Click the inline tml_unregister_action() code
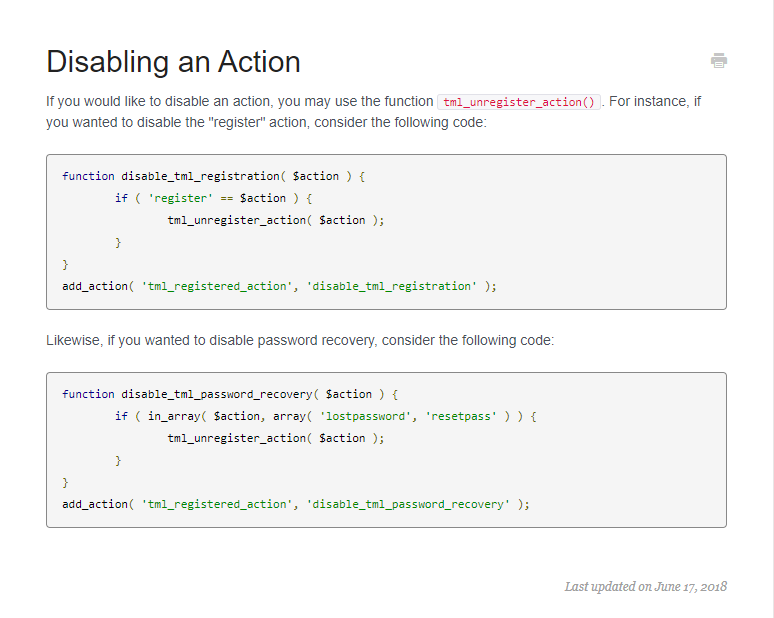Viewport: 774px width, 618px height. pos(519,102)
